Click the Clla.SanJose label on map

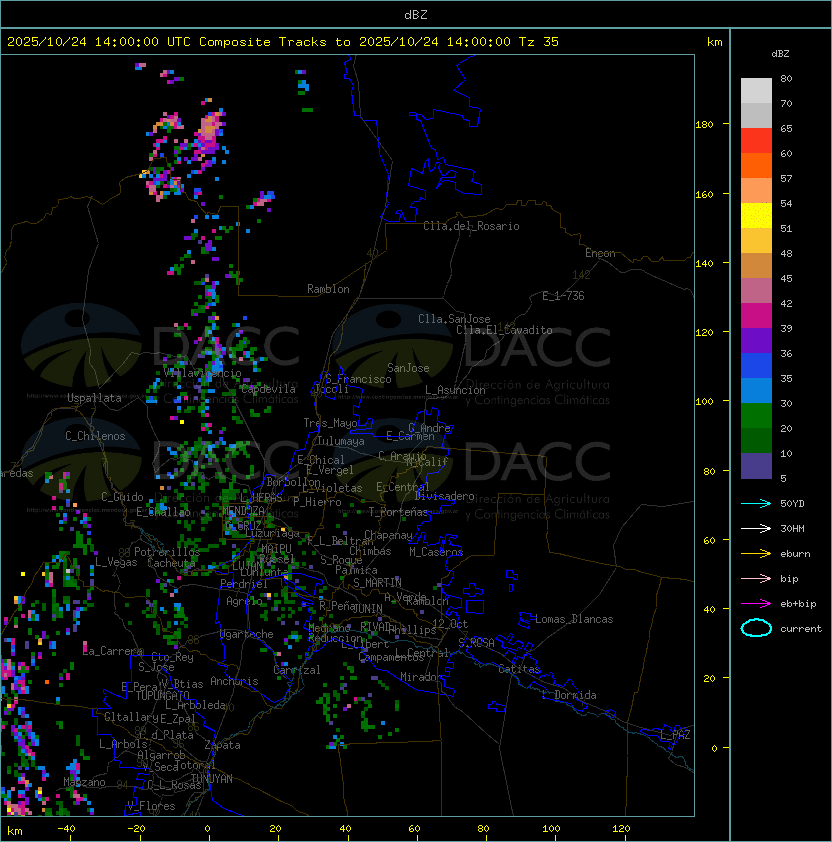(x=454, y=319)
